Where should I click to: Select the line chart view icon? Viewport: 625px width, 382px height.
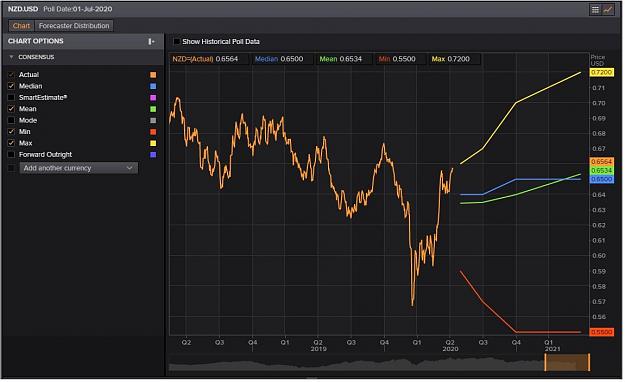pyautogui.click(x=608, y=10)
